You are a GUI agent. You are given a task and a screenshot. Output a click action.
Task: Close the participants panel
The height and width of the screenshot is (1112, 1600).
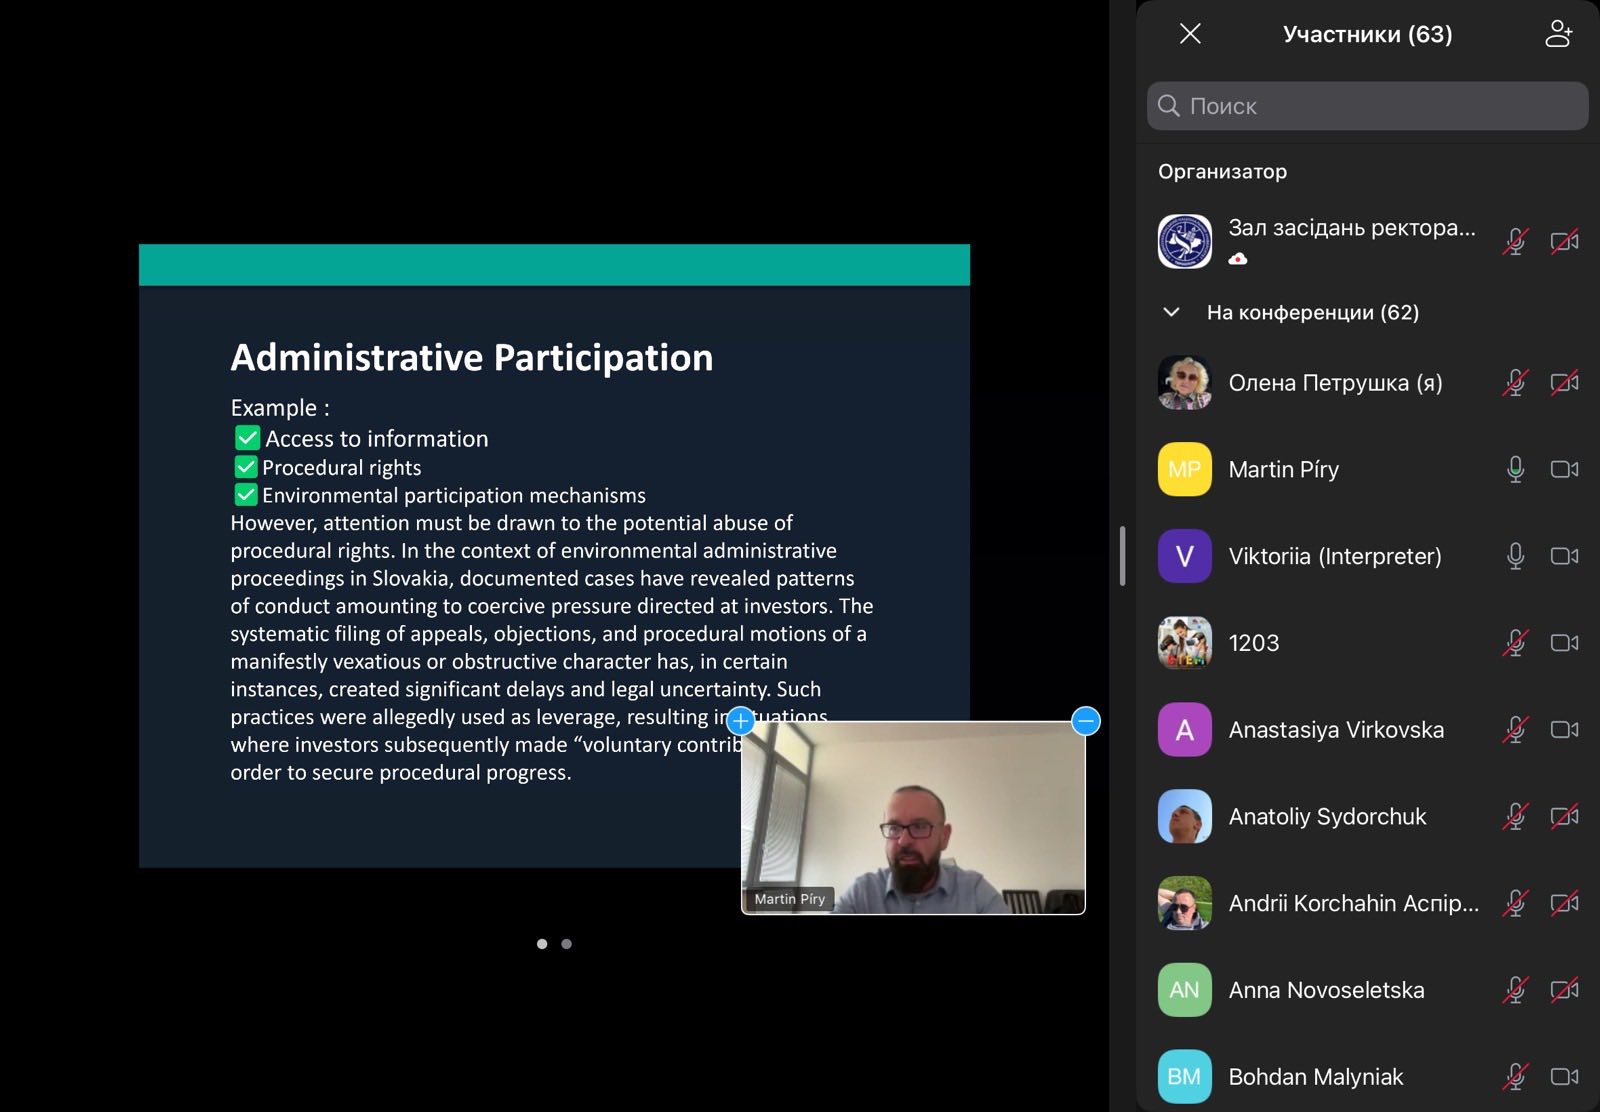pyautogui.click(x=1190, y=34)
